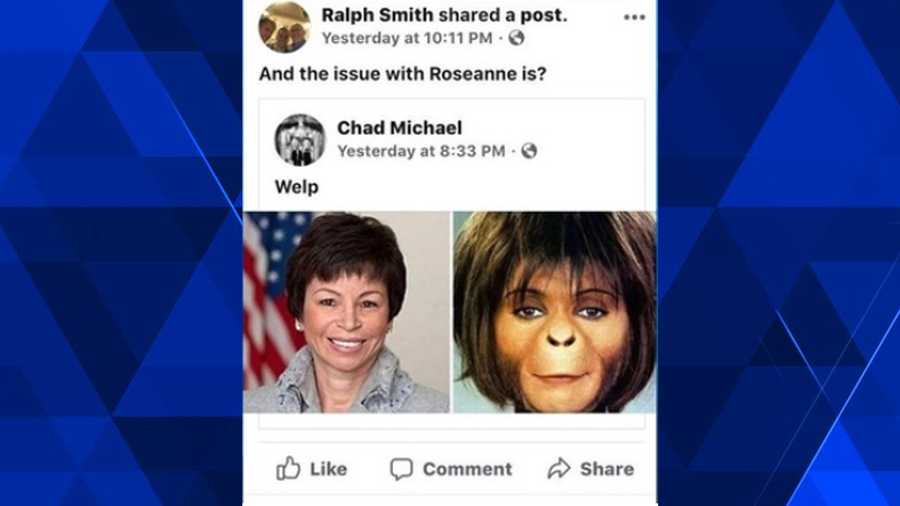The image size is (900, 506).
Task: Click Chad Michael's black-and-white profile picture
Action: click(300, 140)
